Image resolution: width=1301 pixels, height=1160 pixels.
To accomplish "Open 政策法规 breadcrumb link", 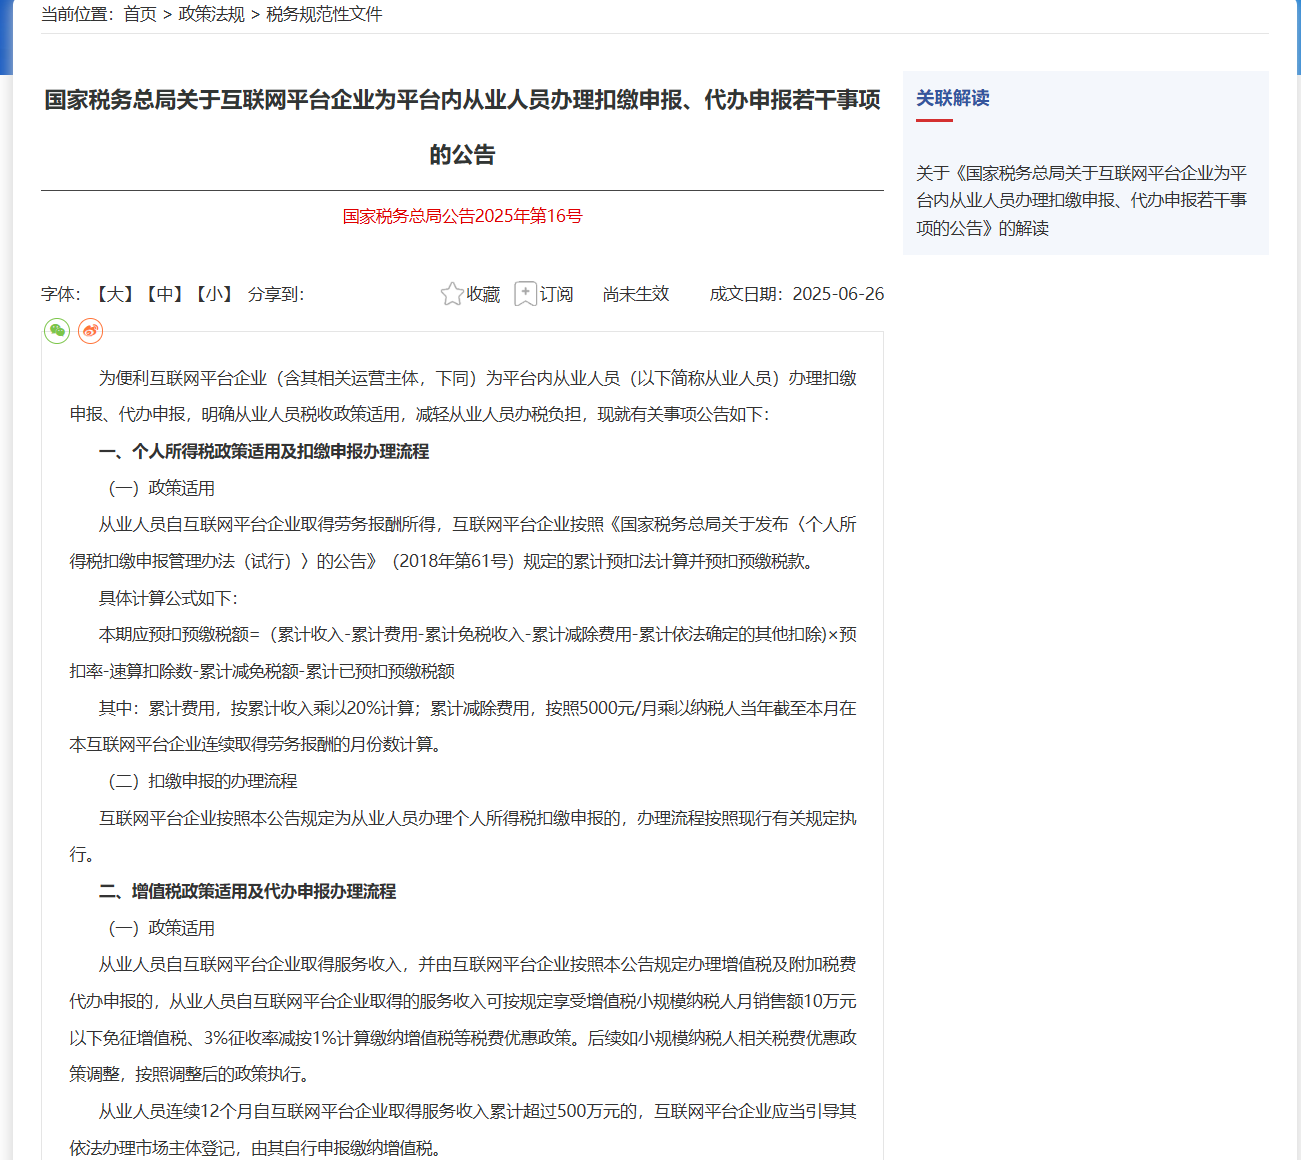I will click(211, 14).
